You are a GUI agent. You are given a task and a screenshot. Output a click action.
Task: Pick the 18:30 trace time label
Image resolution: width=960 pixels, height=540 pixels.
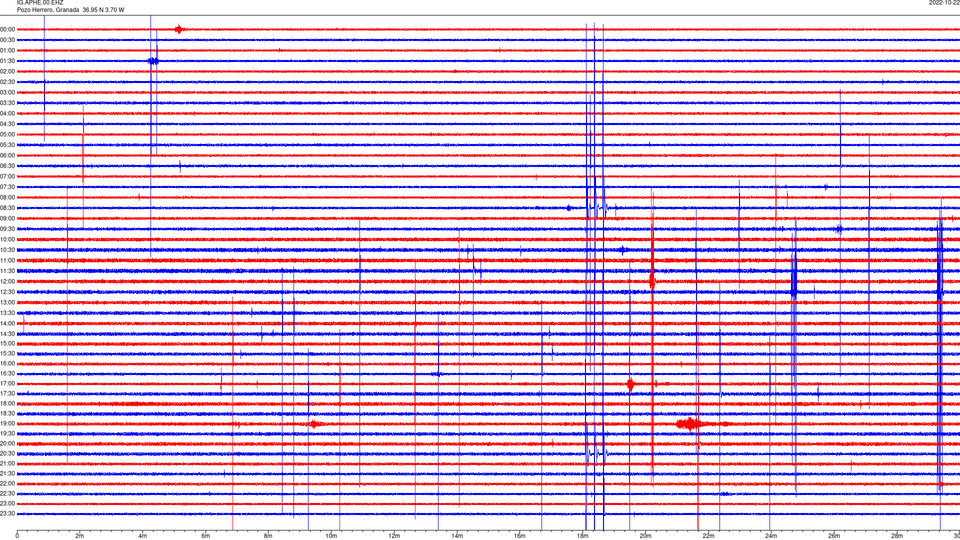pyautogui.click(x=8, y=414)
